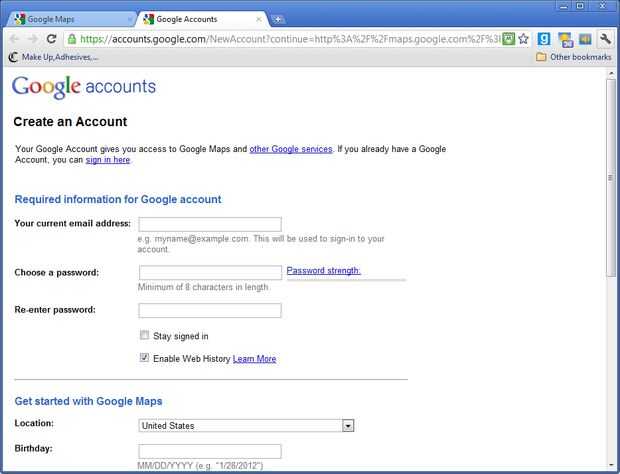Screen dimensions: 620x474
Task: Click the MM/DD/YYYY format hint
Action: [x=200, y=466]
